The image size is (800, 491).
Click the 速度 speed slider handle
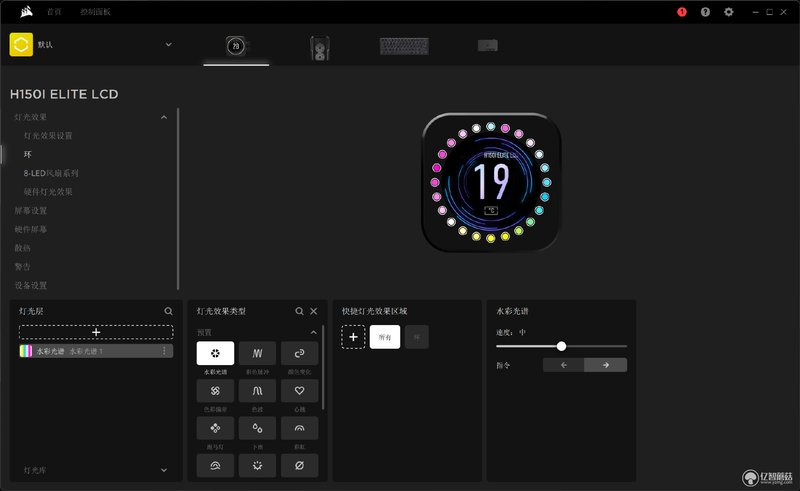tap(561, 346)
